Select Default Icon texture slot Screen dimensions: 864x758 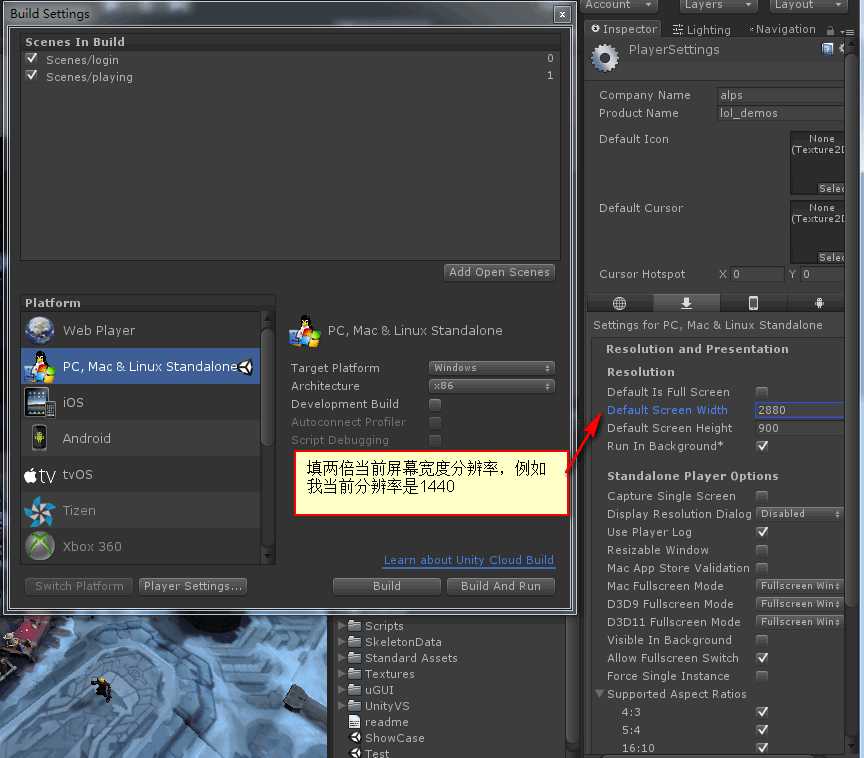click(817, 163)
